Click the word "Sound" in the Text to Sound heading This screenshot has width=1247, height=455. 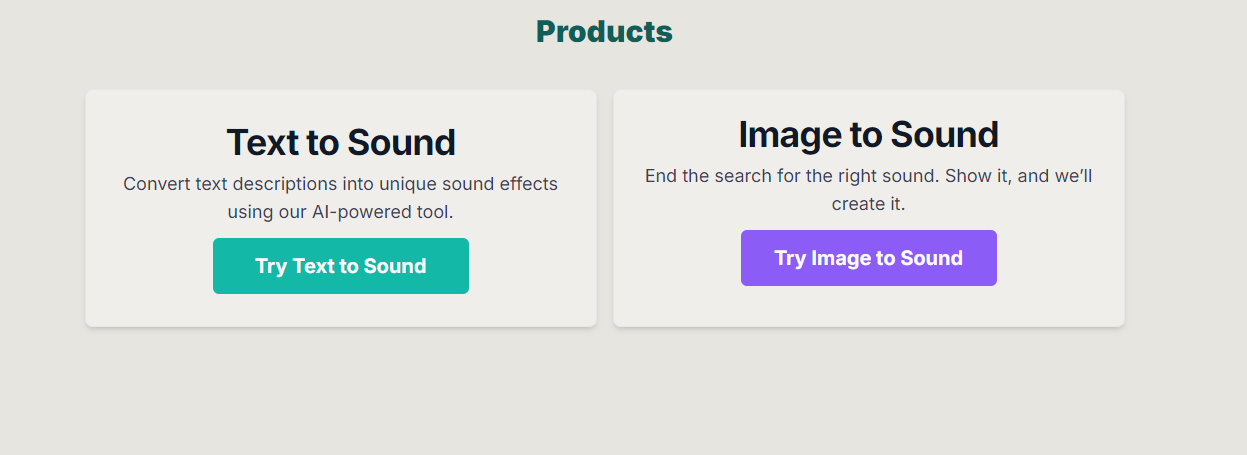point(400,143)
